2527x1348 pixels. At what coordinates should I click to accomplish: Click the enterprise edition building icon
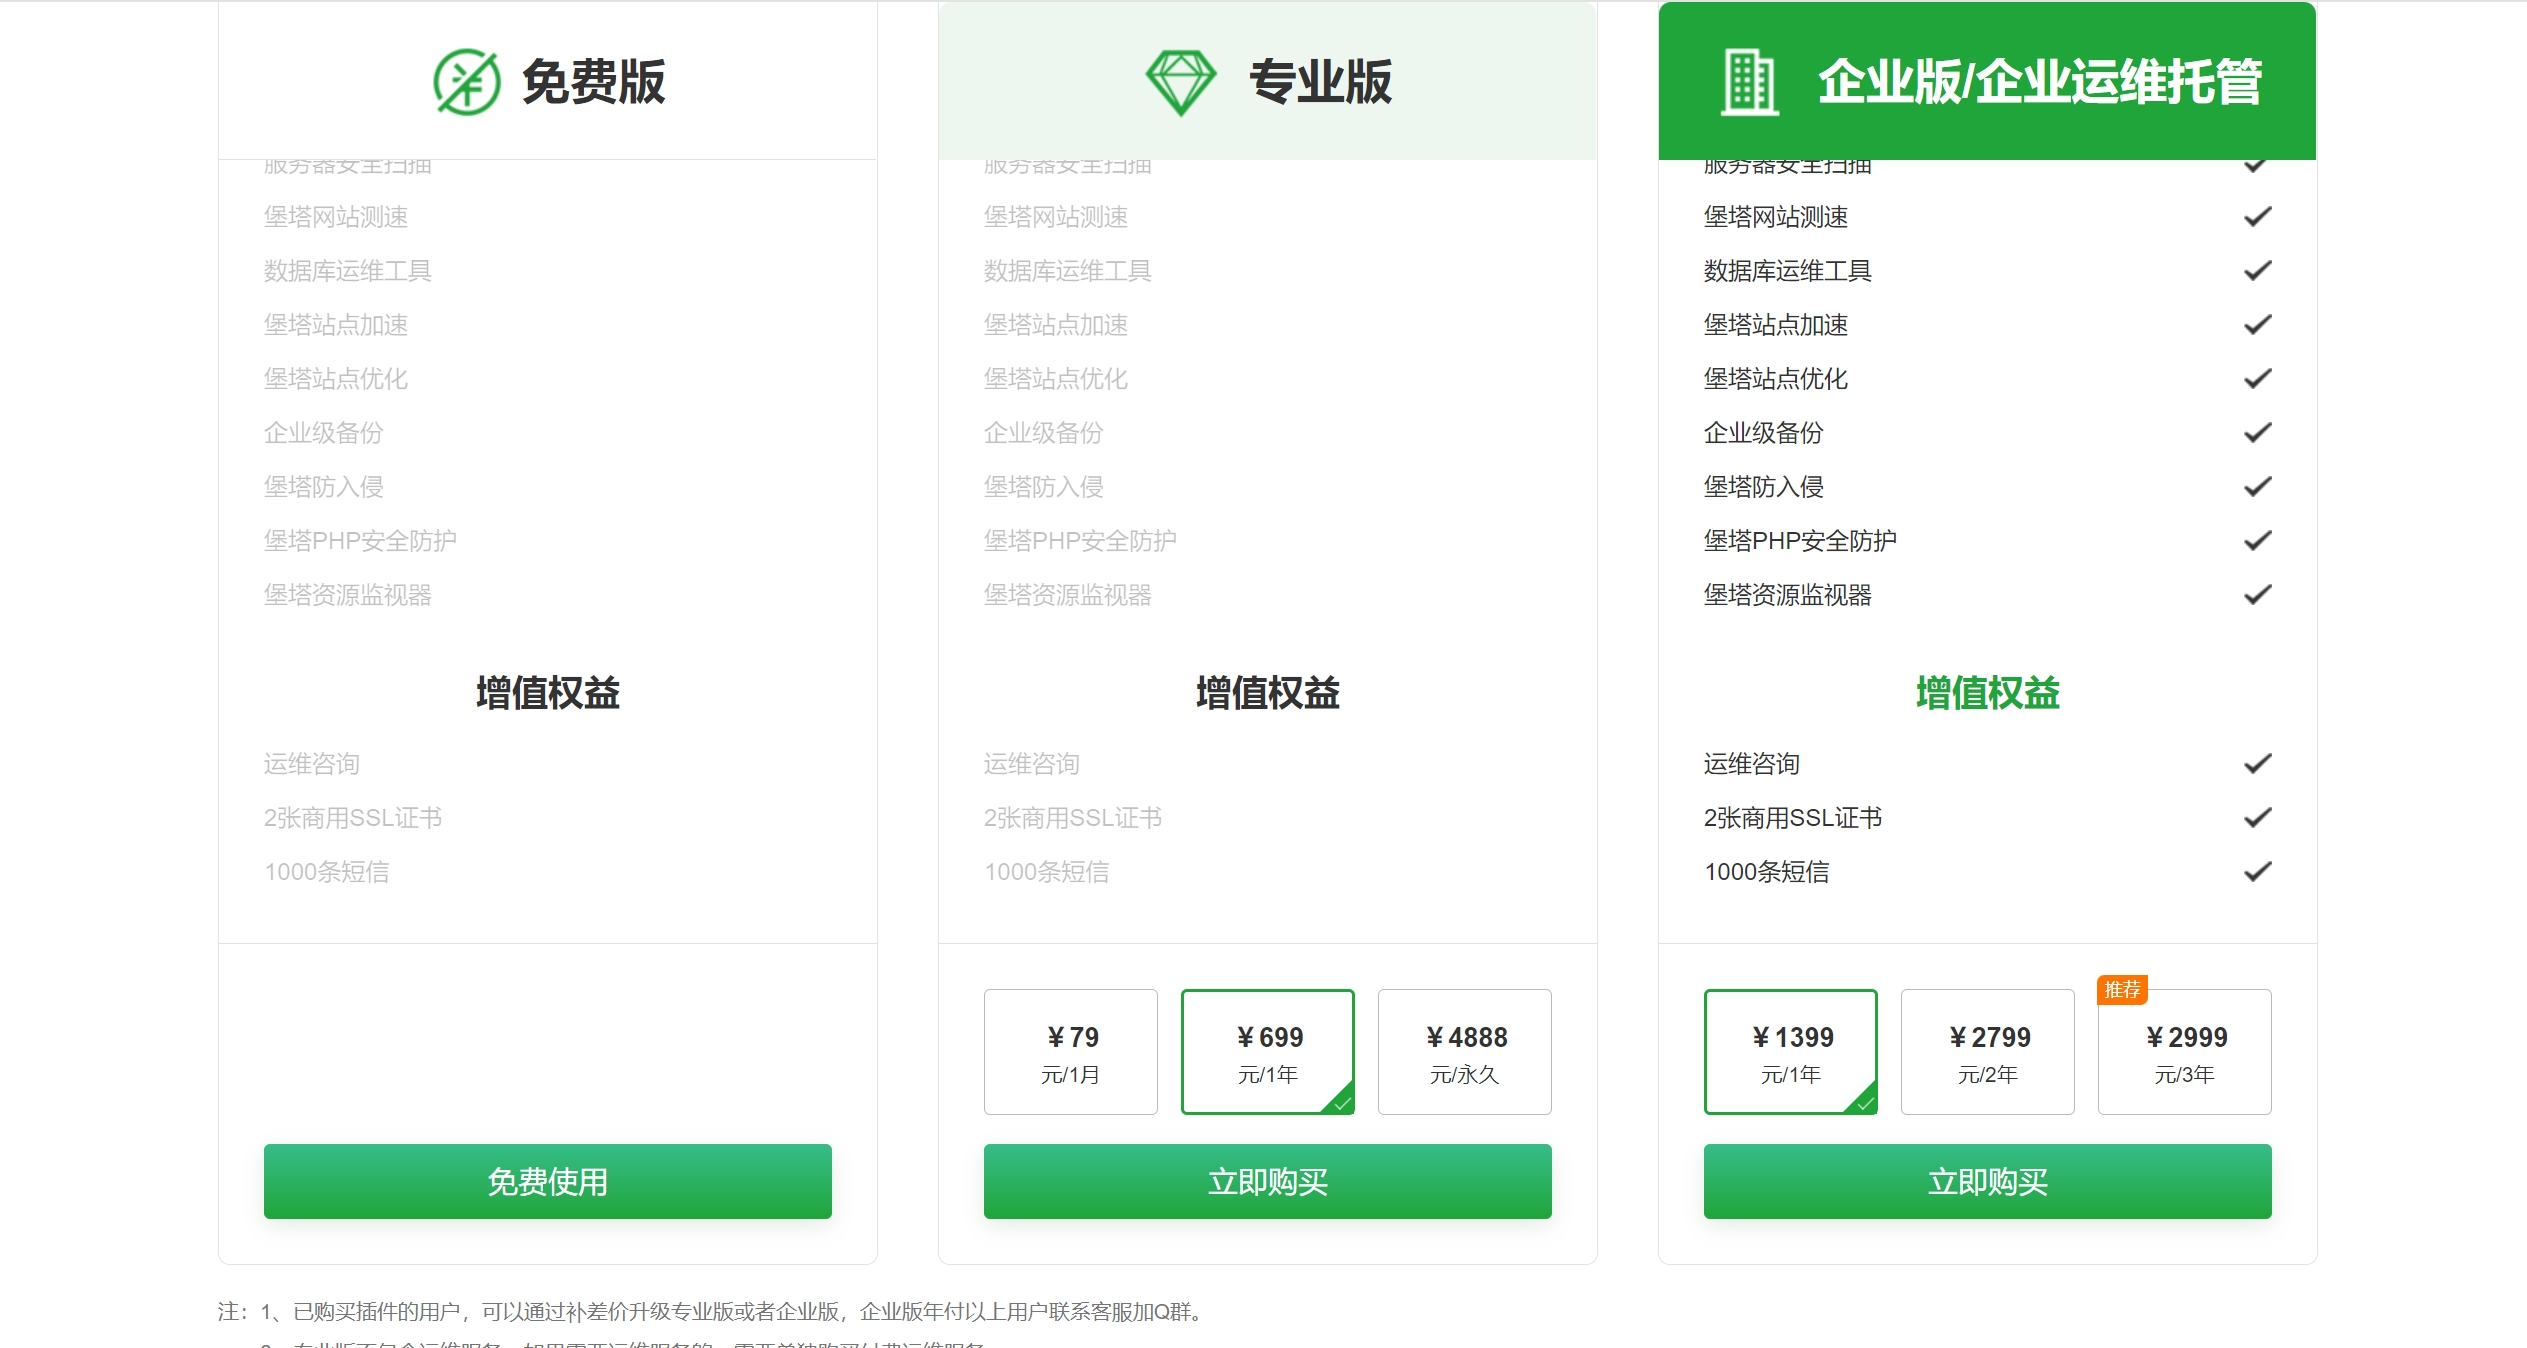(1749, 82)
